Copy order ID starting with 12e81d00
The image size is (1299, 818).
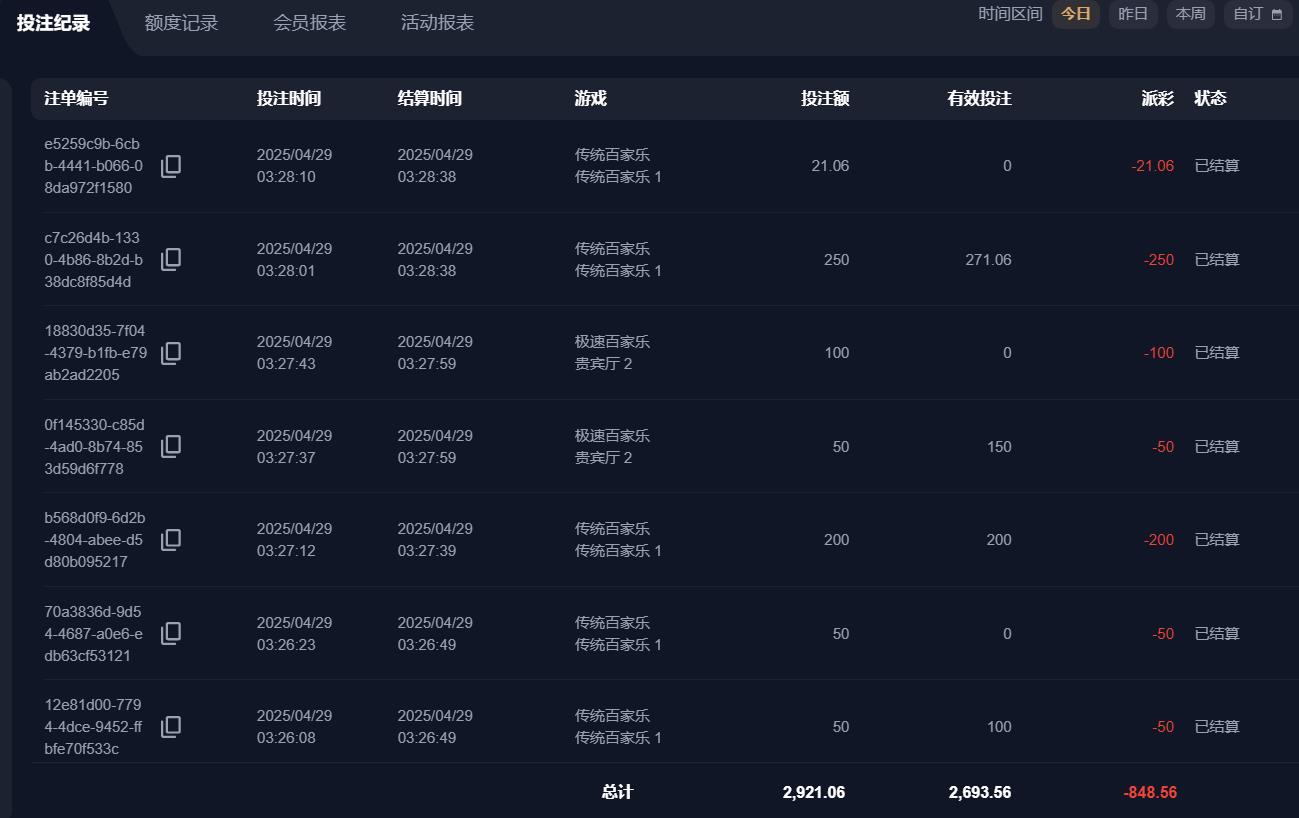pyautogui.click(x=171, y=727)
